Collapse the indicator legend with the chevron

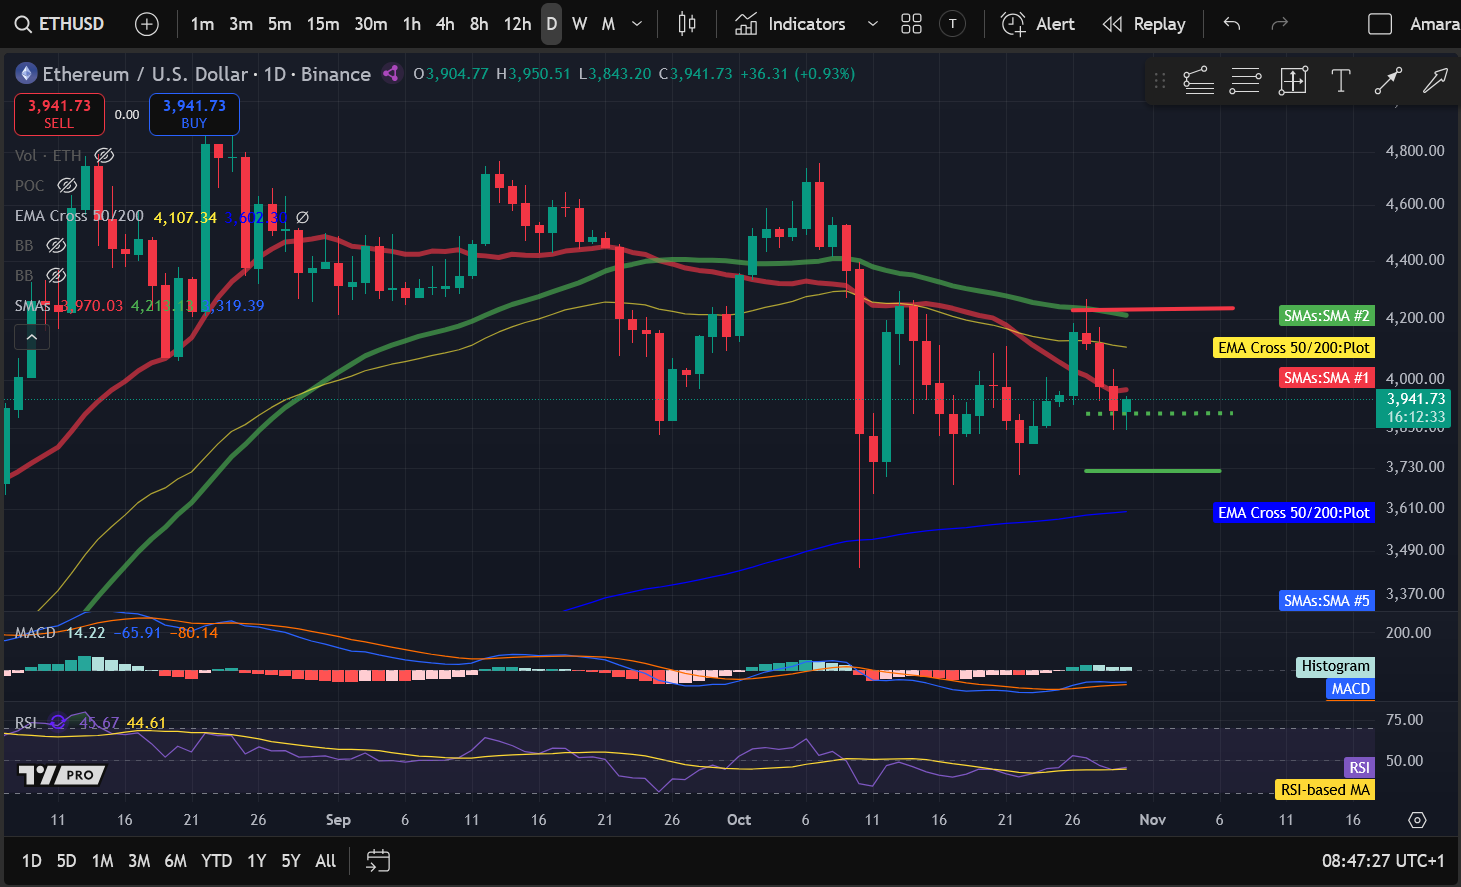(x=31, y=338)
